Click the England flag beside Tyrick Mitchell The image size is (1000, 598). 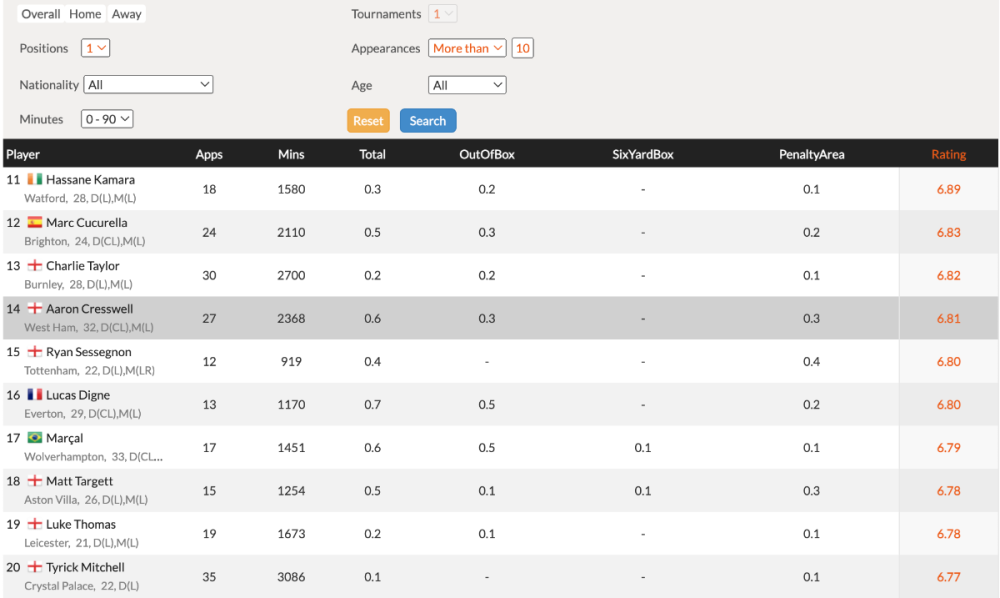tap(35, 567)
